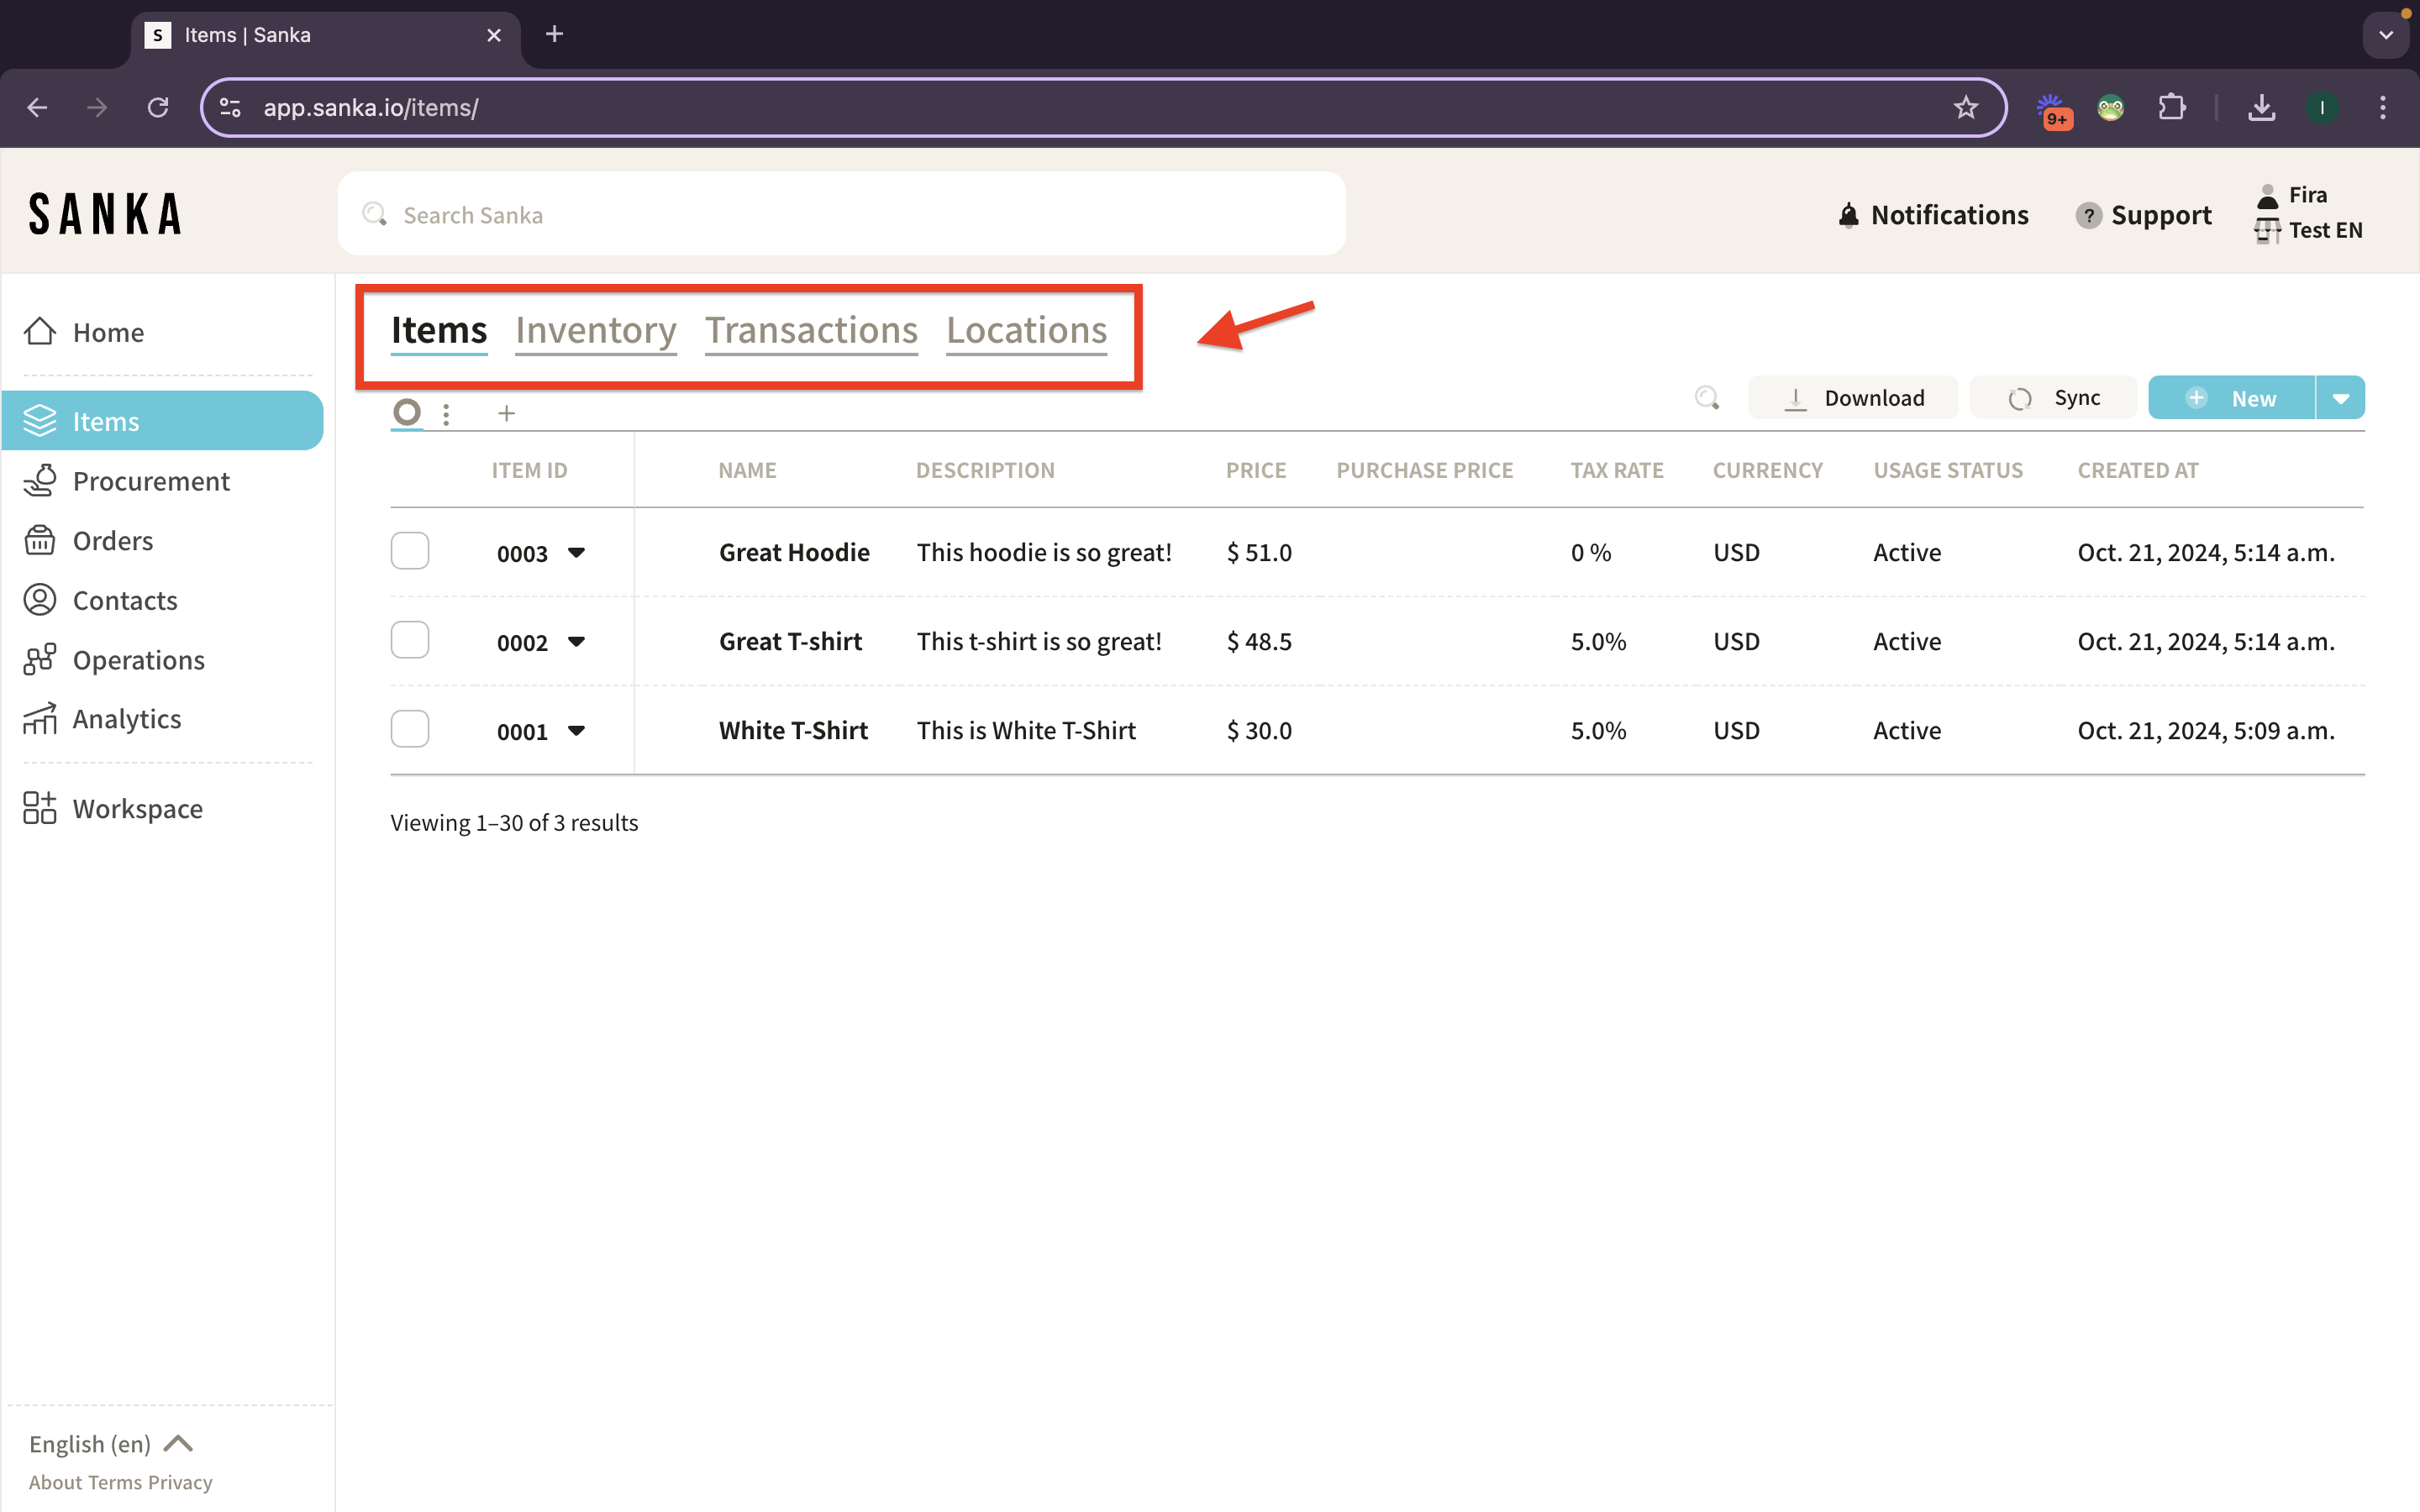The image size is (2420, 1512).
Task: Click the Download button
Action: [x=1853, y=398]
